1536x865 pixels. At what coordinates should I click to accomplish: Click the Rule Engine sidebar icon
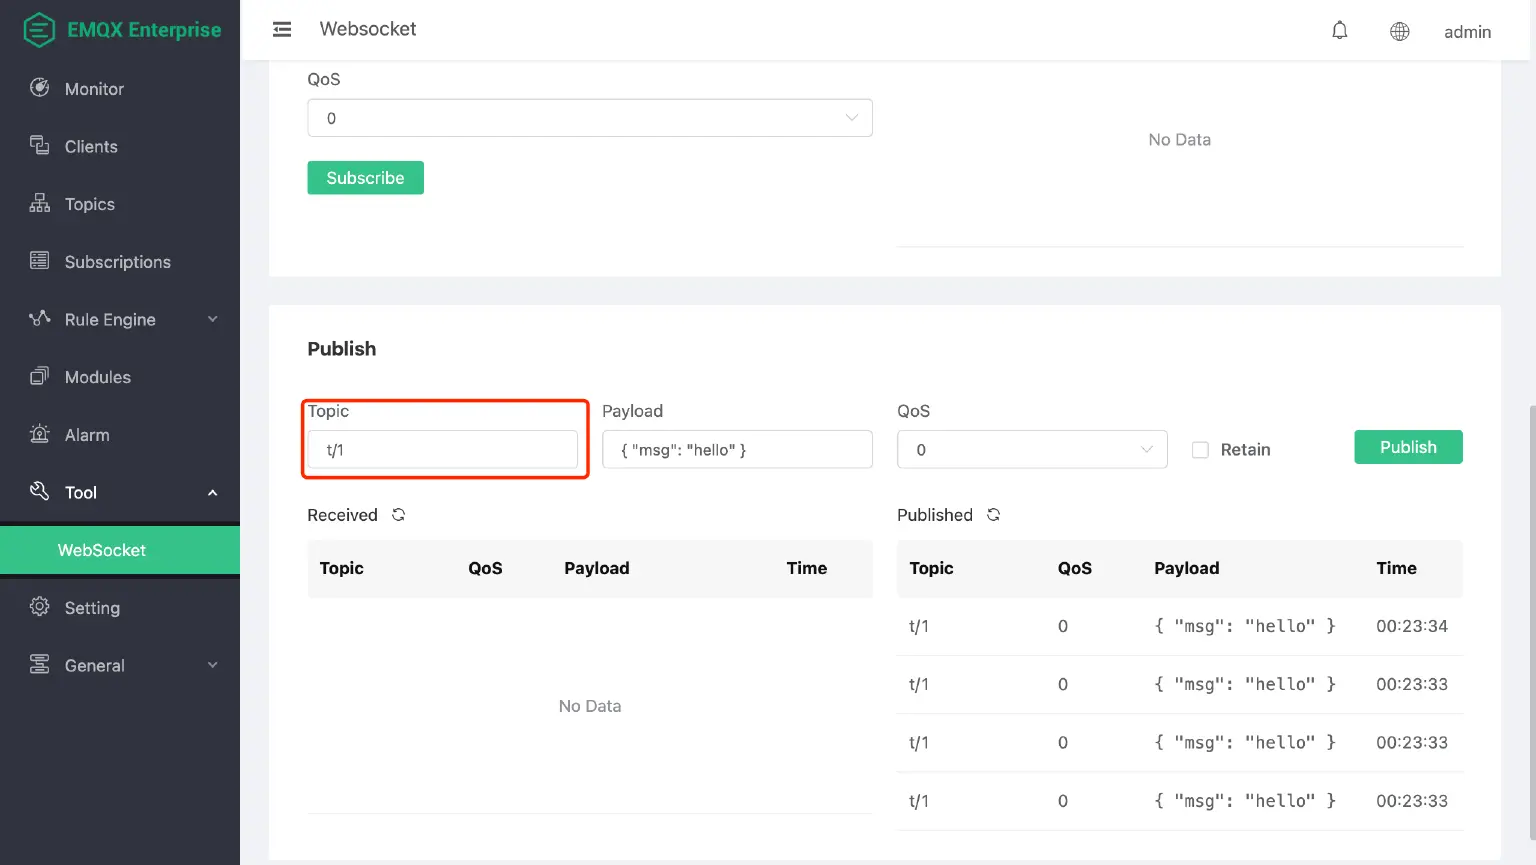tap(40, 319)
